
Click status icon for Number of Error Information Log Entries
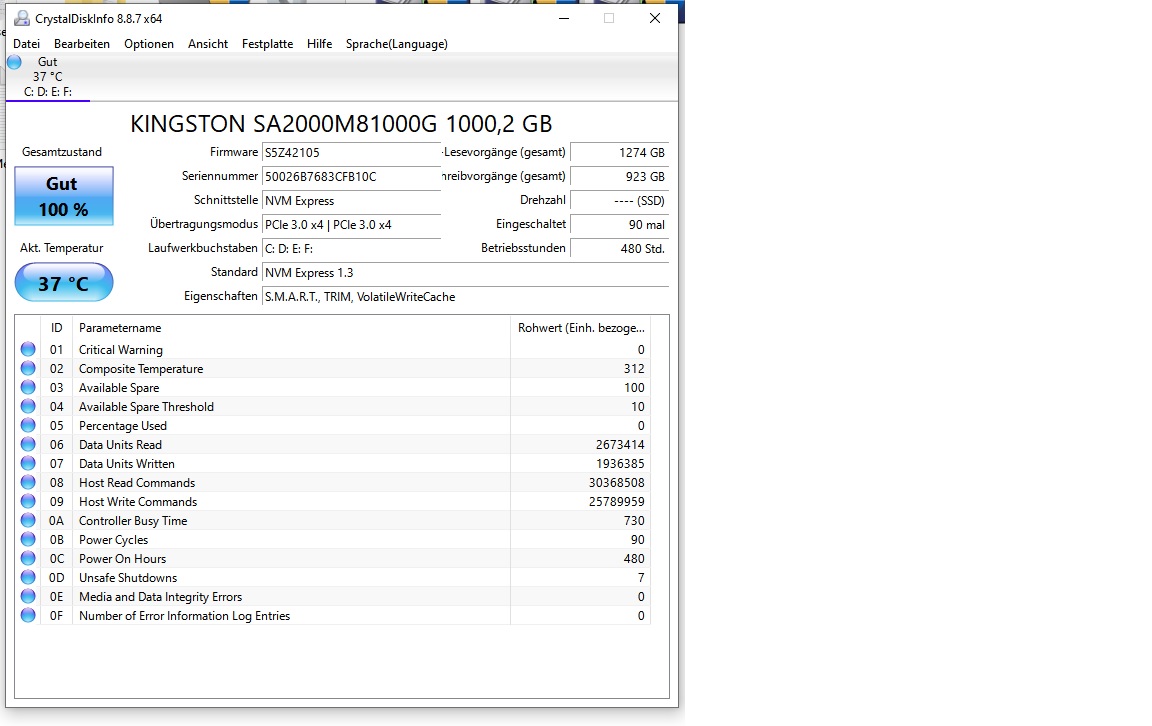click(x=28, y=616)
